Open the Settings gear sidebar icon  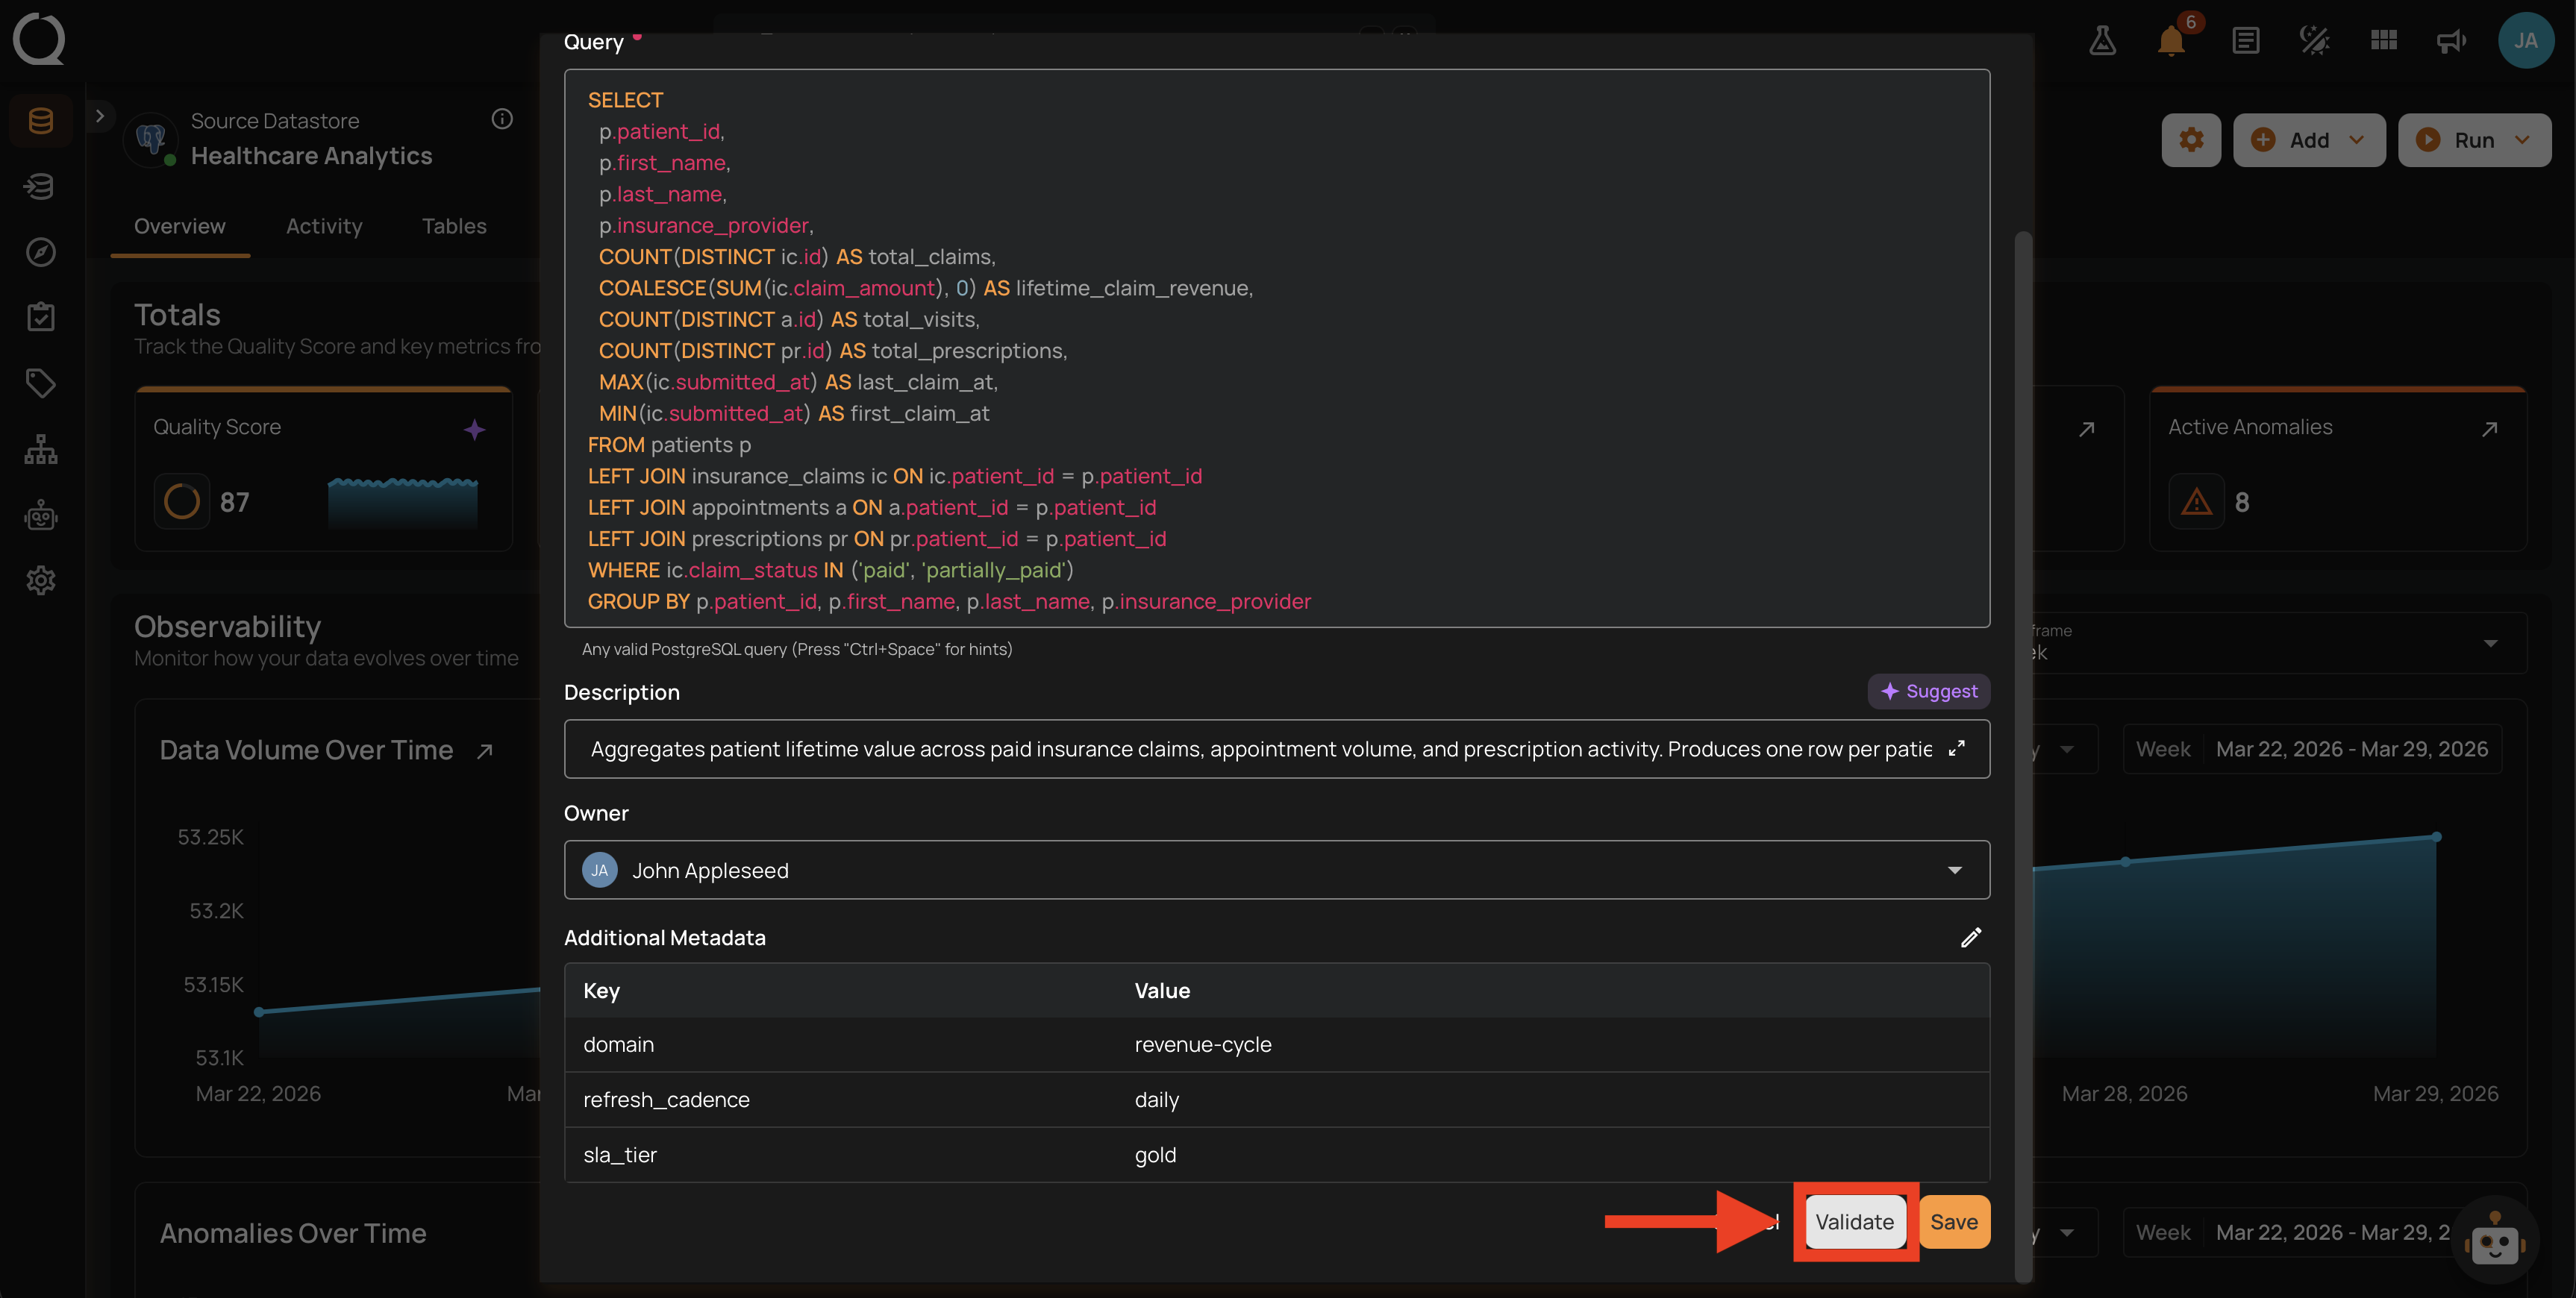pos(41,580)
